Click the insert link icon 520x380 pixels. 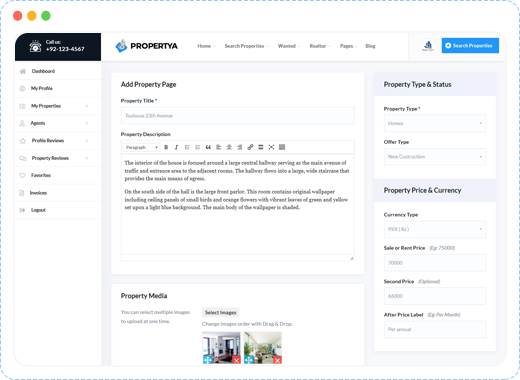[x=250, y=147]
